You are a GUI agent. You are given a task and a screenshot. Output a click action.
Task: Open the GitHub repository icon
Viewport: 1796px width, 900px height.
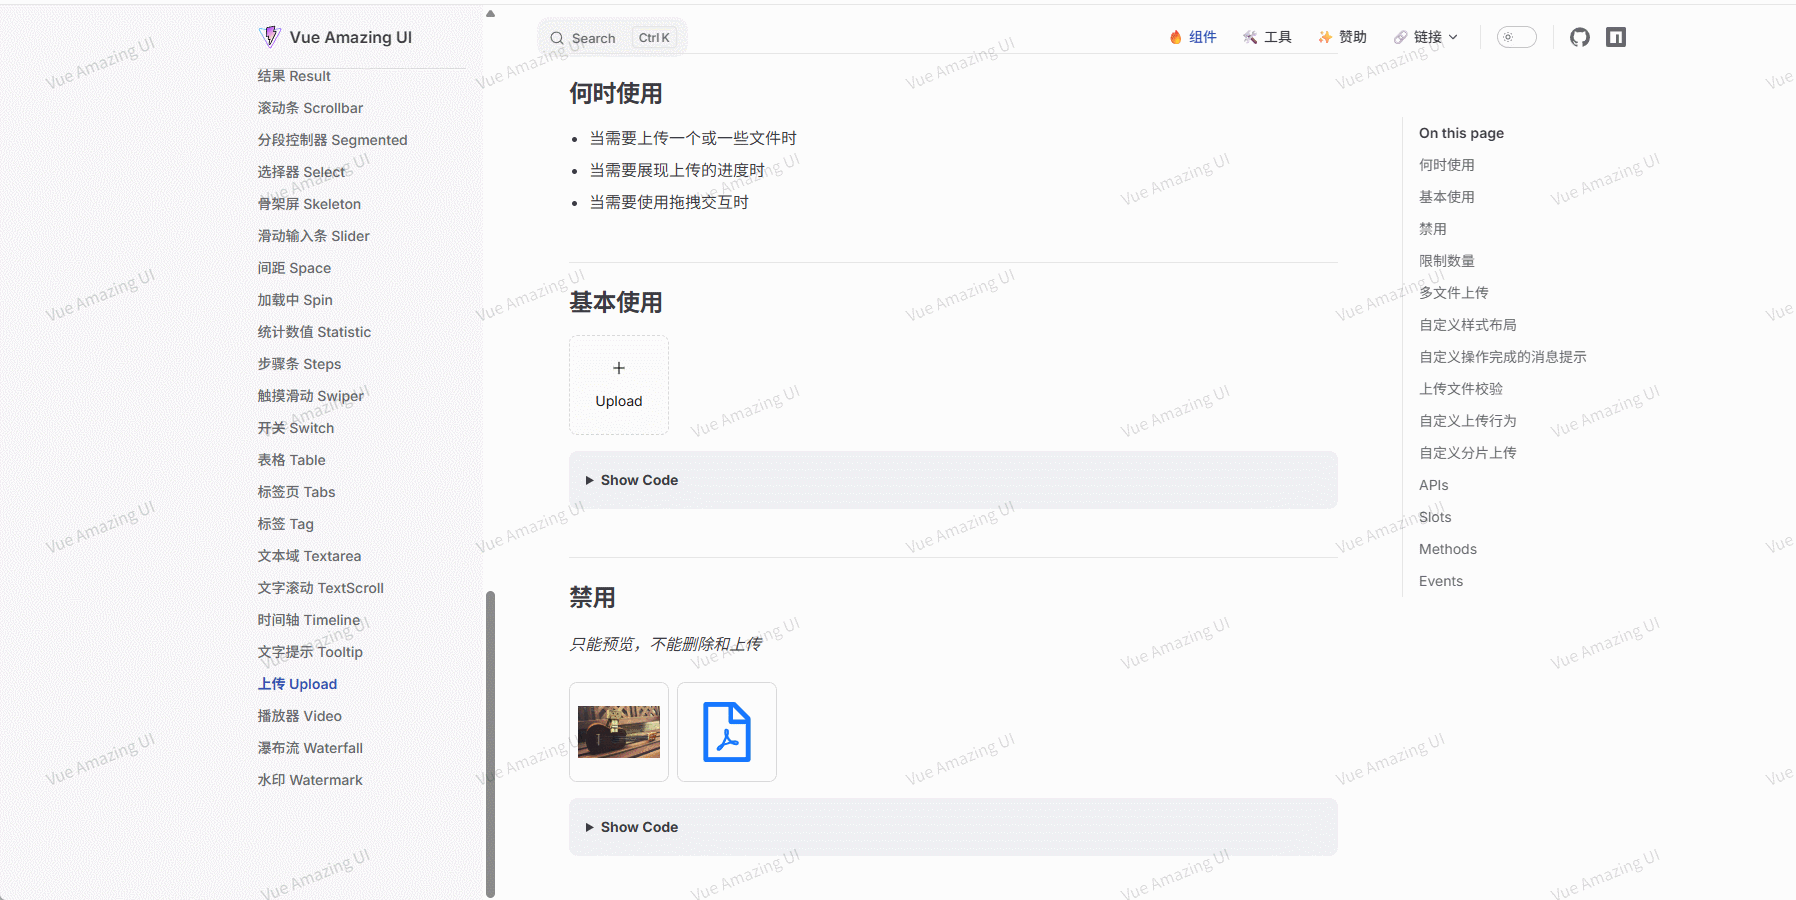click(1579, 37)
